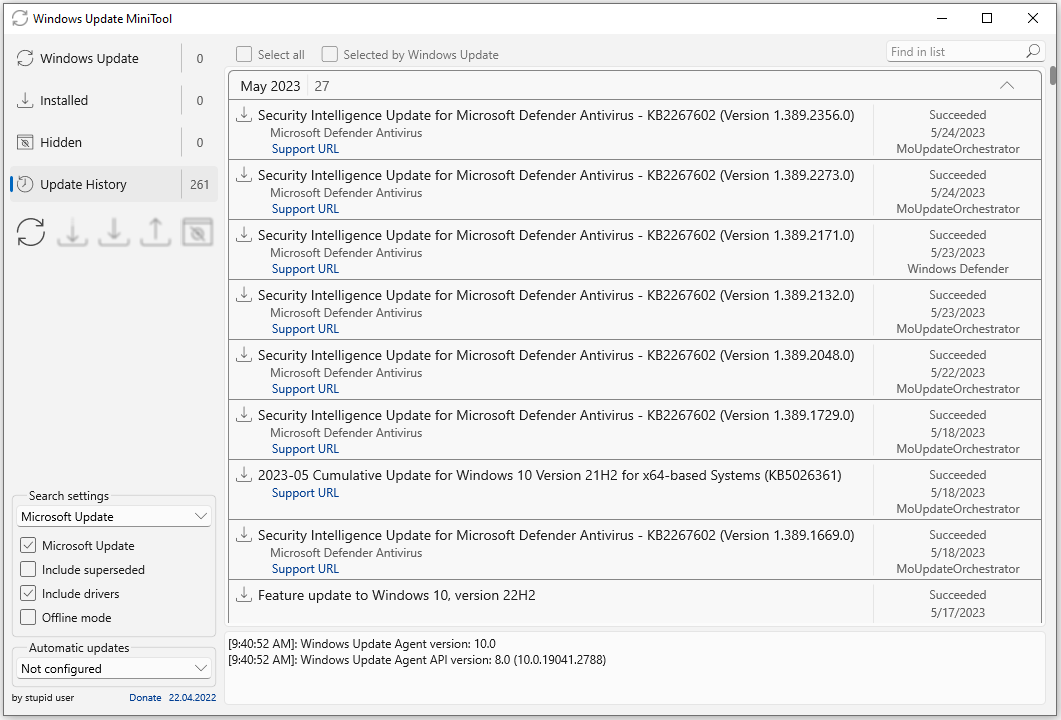Screen dimensions: 1061x720
Task: Click the download icon of the Feature update 22H2 row
Action: 244,595
